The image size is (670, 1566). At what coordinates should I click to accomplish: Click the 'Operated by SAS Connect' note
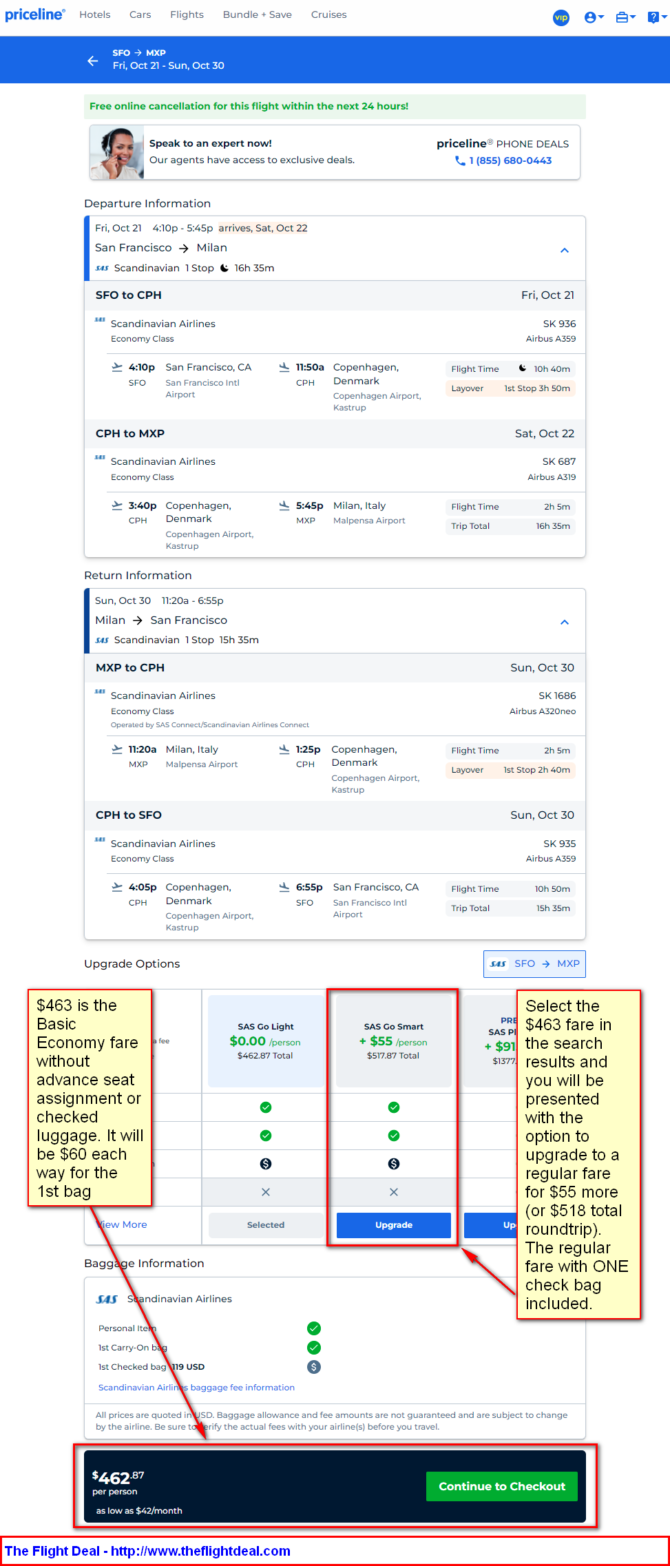pyautogui.click(x=210, y=725)
